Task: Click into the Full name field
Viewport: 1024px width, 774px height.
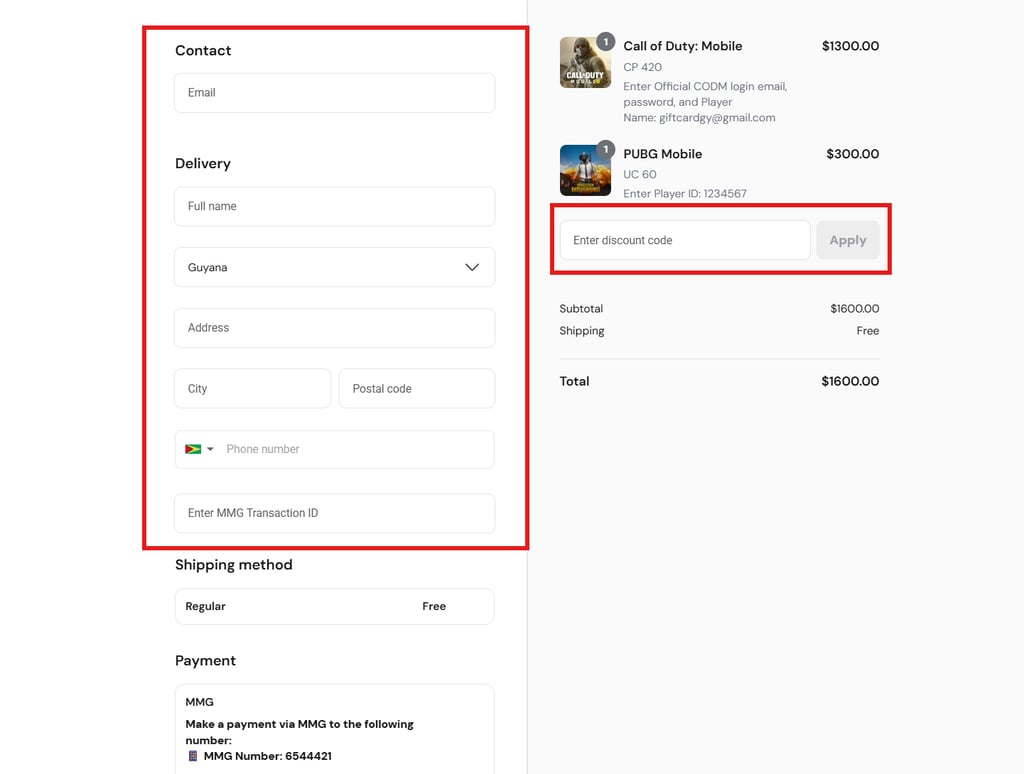Action: [334, 207]
